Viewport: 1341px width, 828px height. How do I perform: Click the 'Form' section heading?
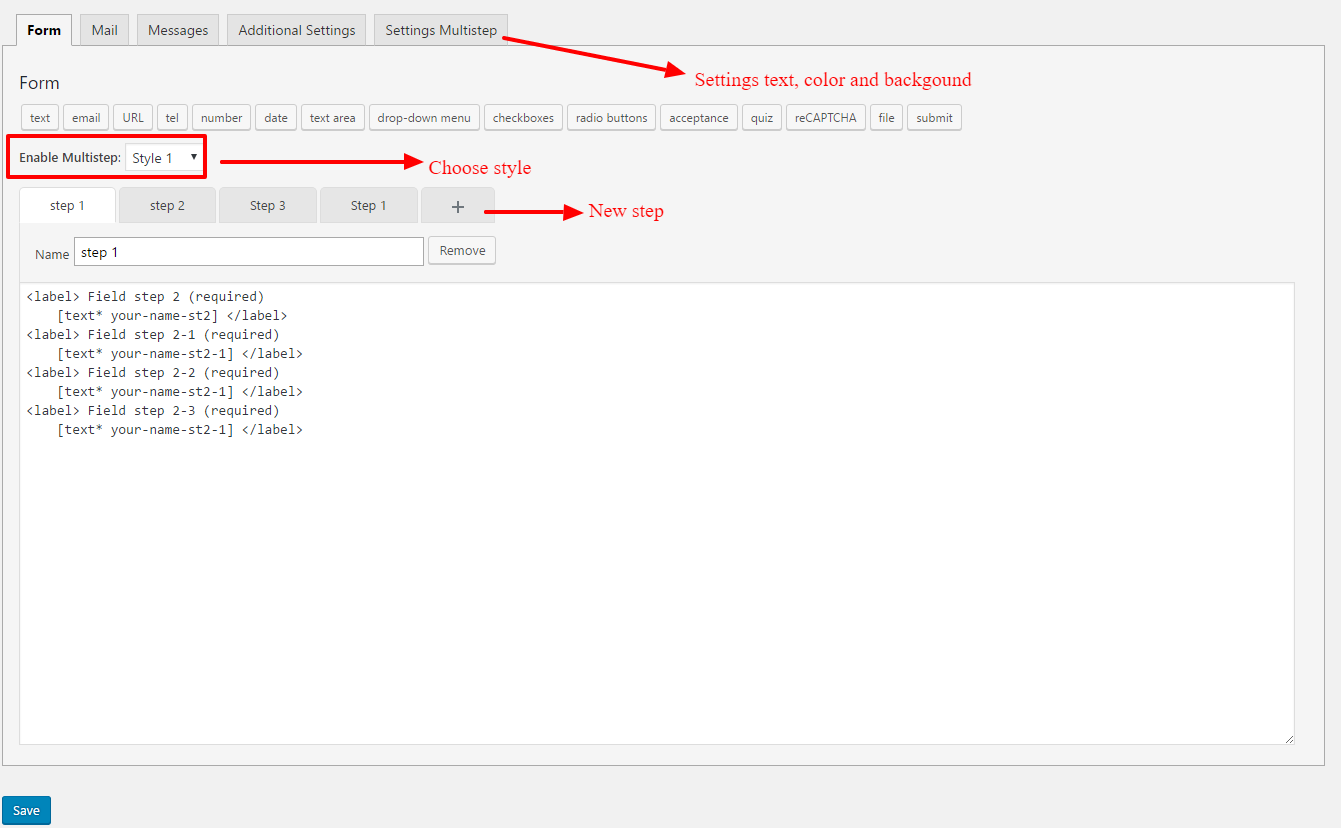pyautogui.click(x=40, y=83)
